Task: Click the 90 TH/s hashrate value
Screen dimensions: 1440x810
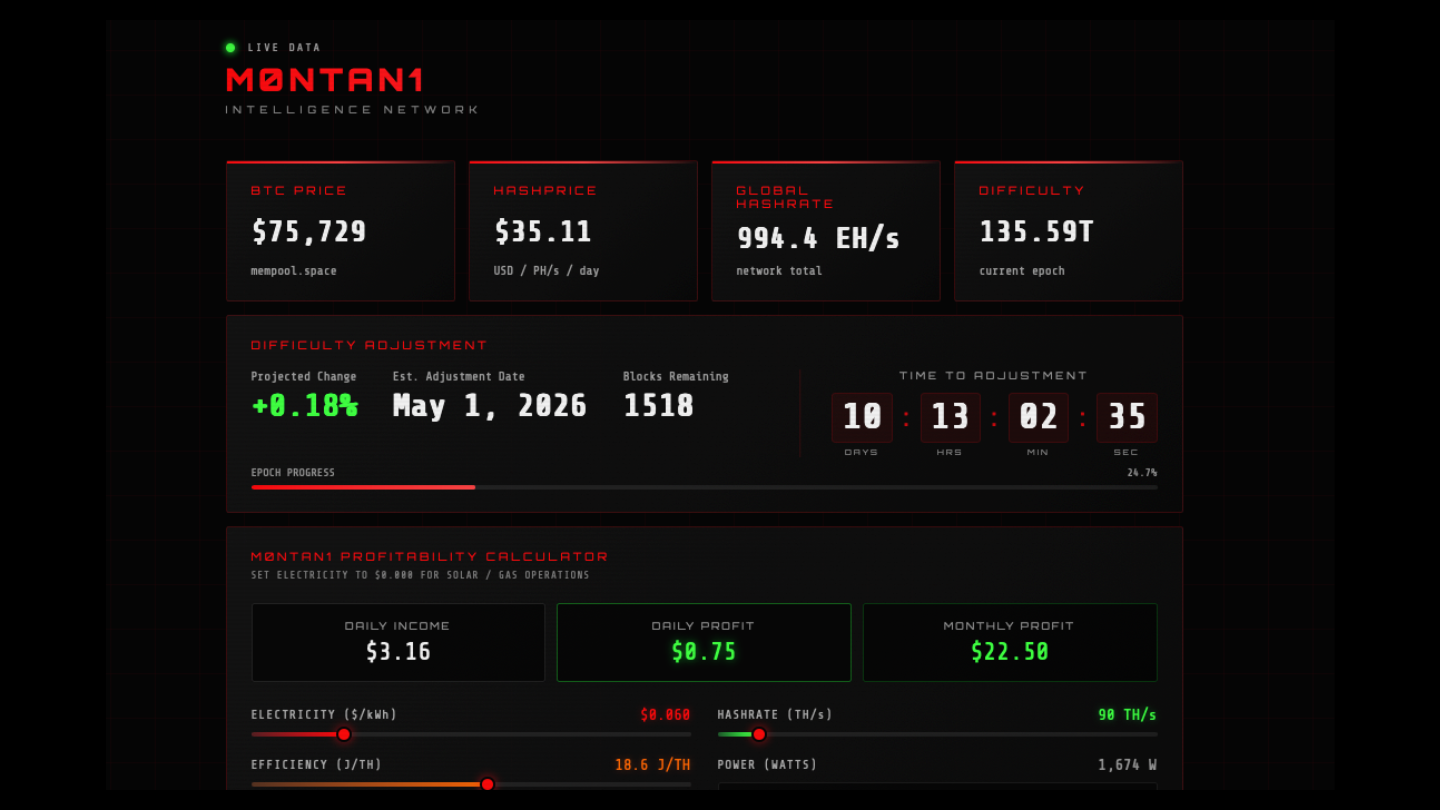Action: 1127,715
